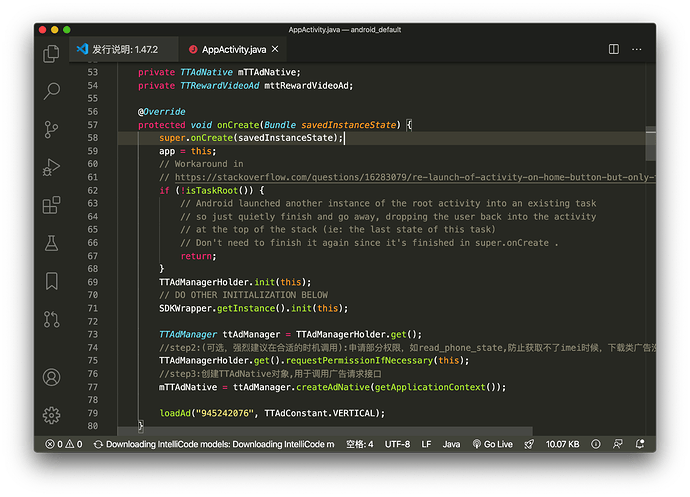This screenshot has width=690, height=497.
Task: Change end of line sequence LF
Action: [426, 444]
